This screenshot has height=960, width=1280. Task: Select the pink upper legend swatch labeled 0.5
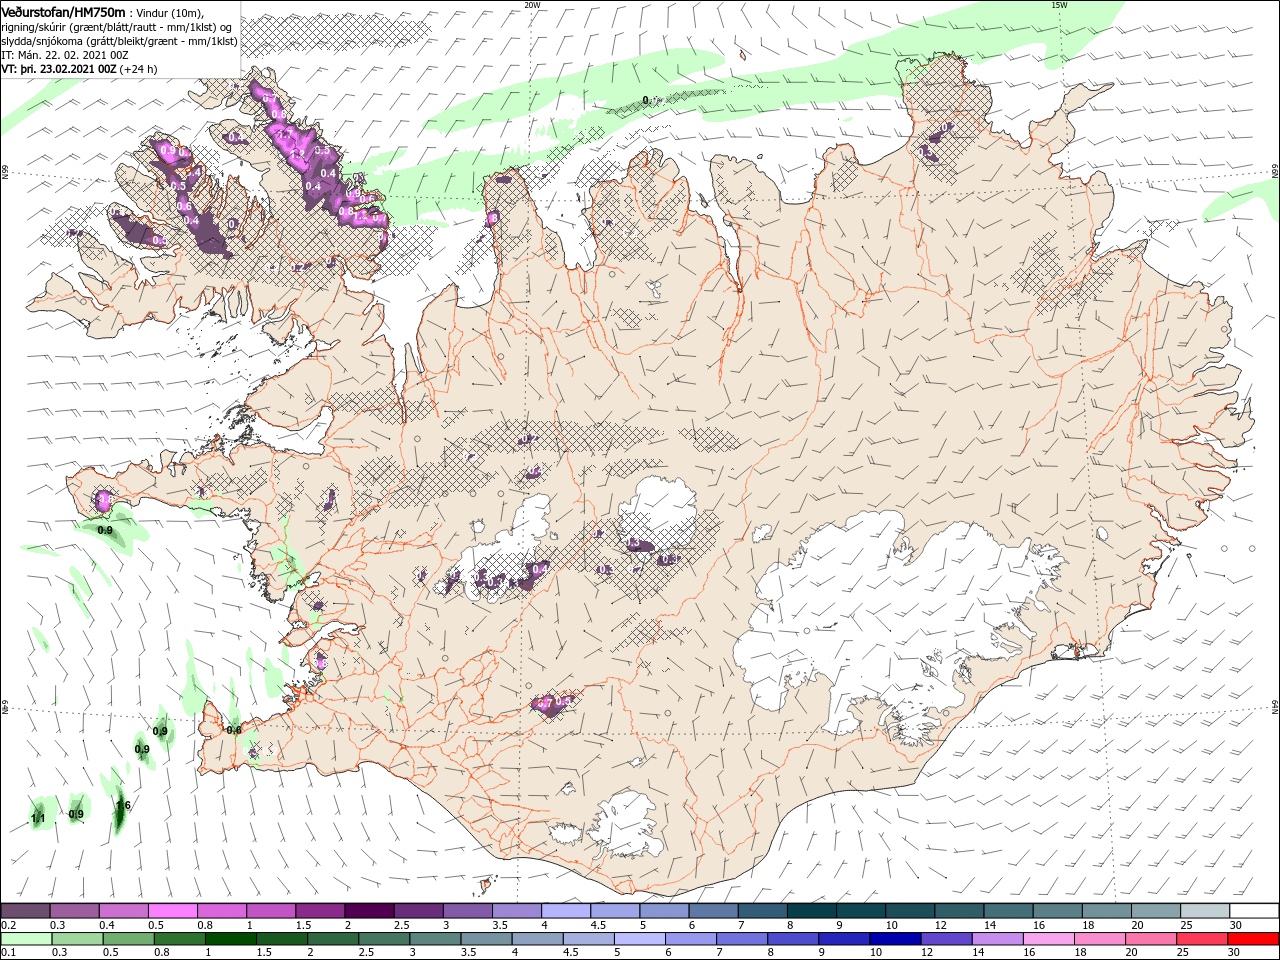[172, 911]
